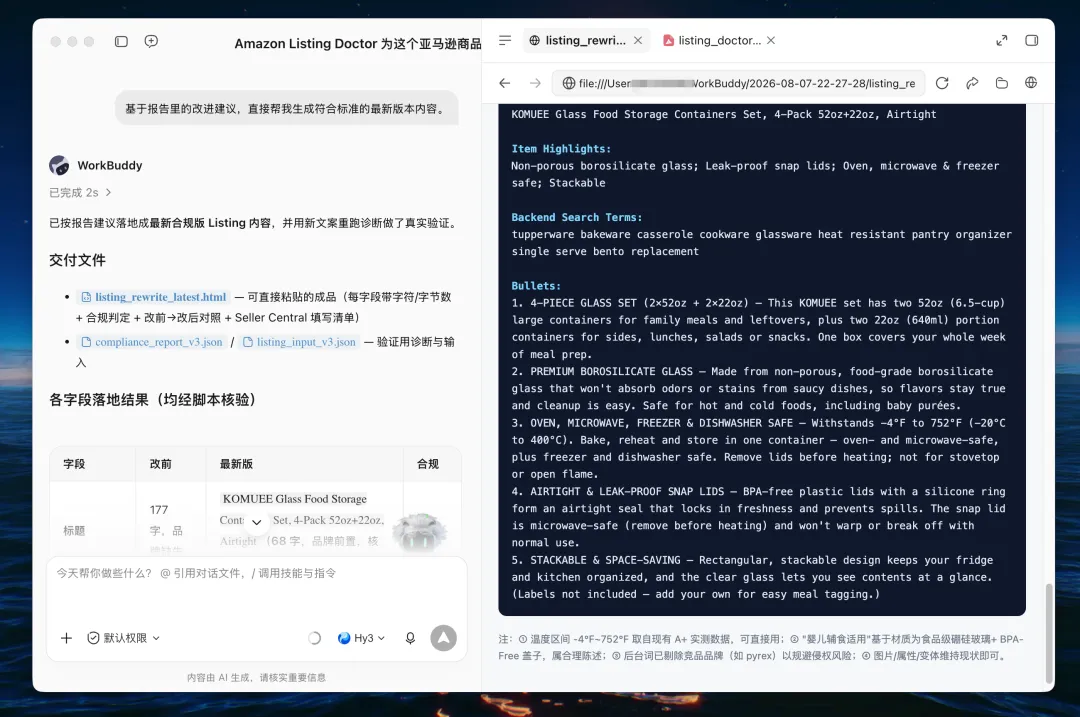Screen dimensions: 1080x717
Task: Click the red file icon on listing_doctor tab
Action: [668, 41]
